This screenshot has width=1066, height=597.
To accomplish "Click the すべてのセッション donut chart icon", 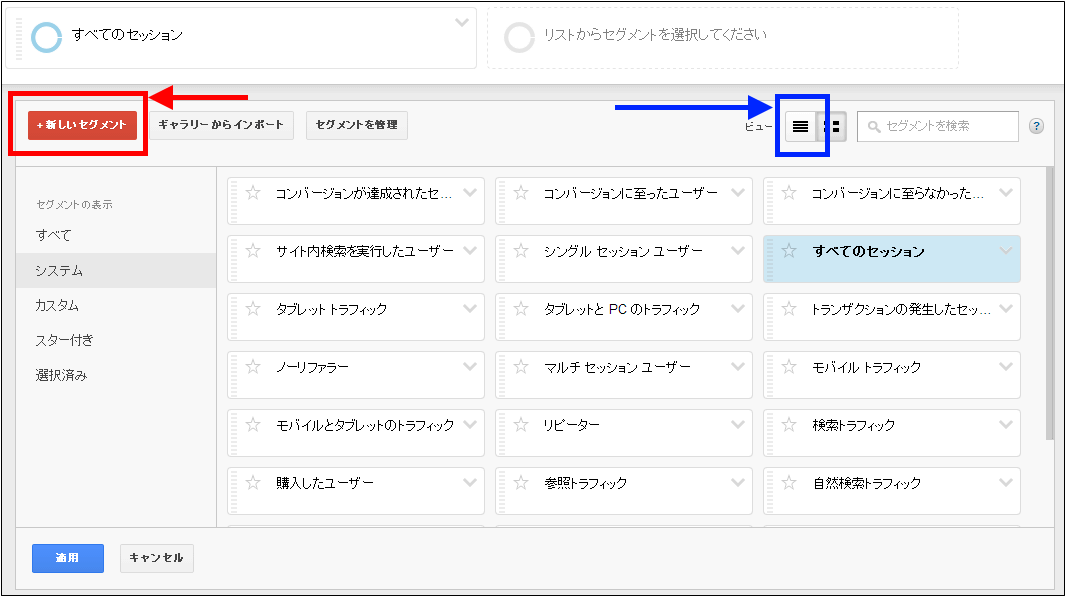I will pos(46,37).
